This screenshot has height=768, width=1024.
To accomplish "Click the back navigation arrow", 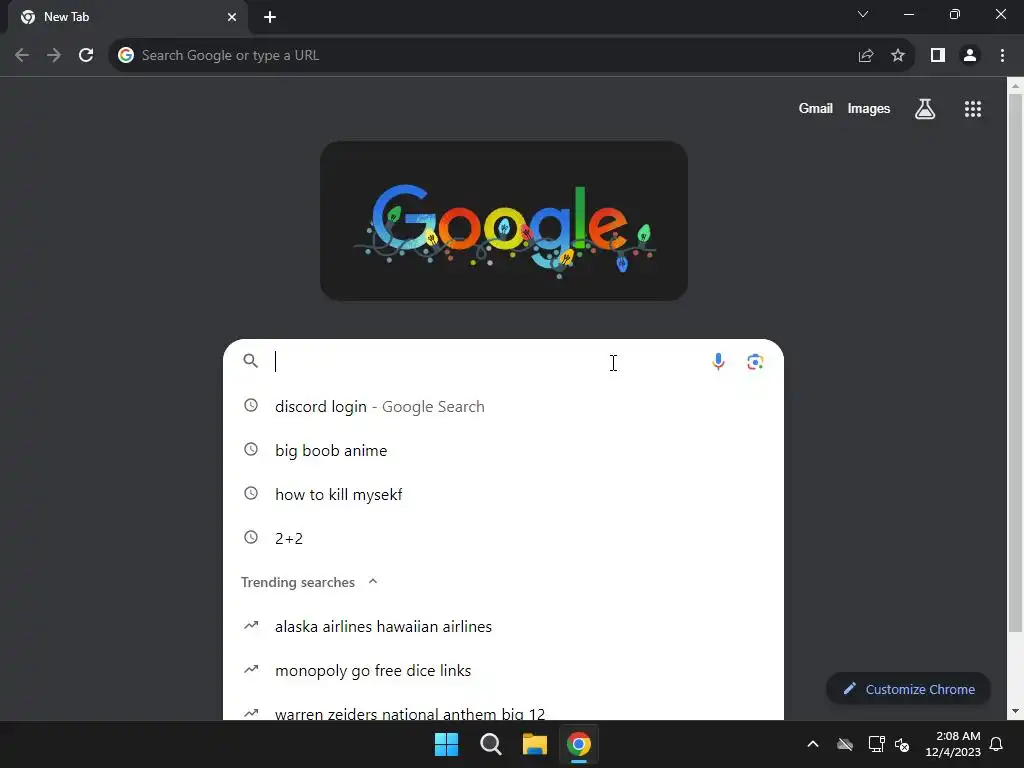I will (x=22, y=56).
